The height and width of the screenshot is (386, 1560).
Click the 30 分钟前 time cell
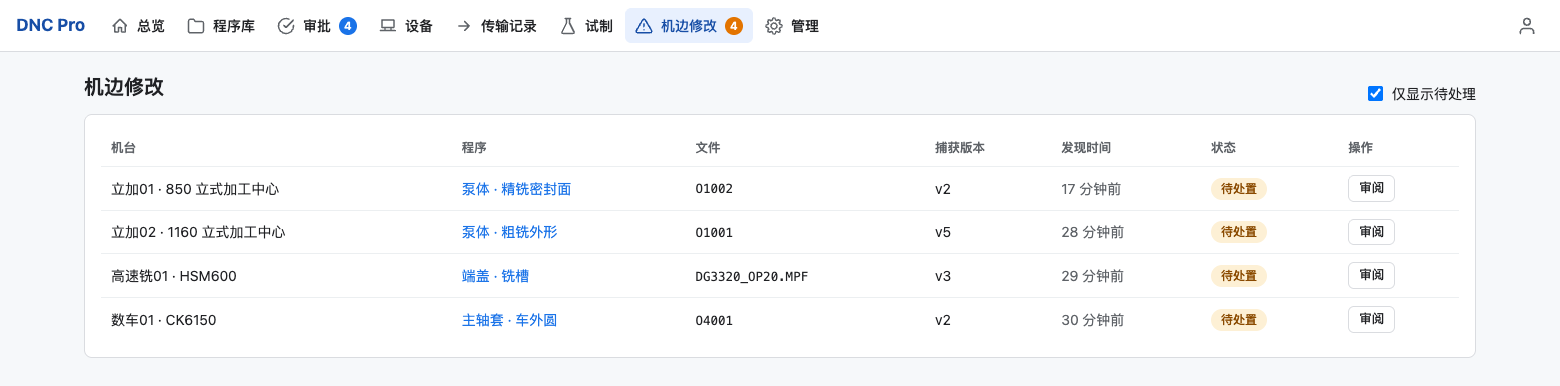[x=1092, y=320]
